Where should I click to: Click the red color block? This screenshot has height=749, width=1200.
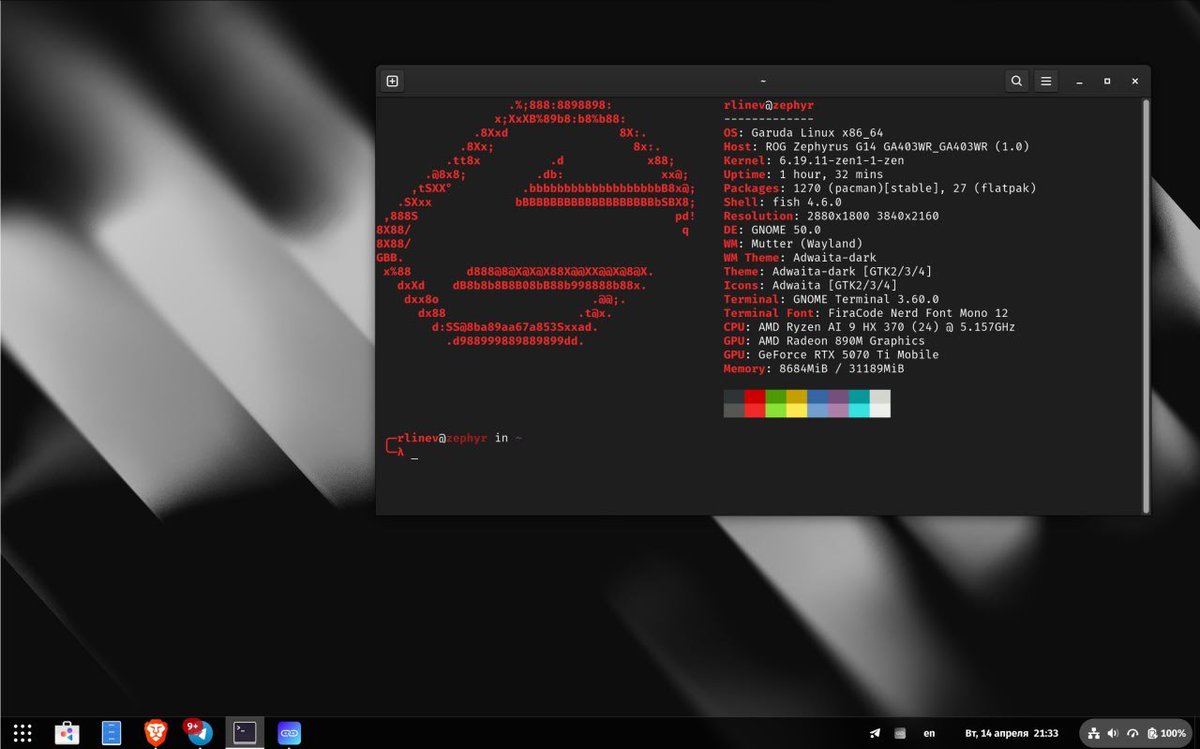pyautogui.click(x=754, y=403)
